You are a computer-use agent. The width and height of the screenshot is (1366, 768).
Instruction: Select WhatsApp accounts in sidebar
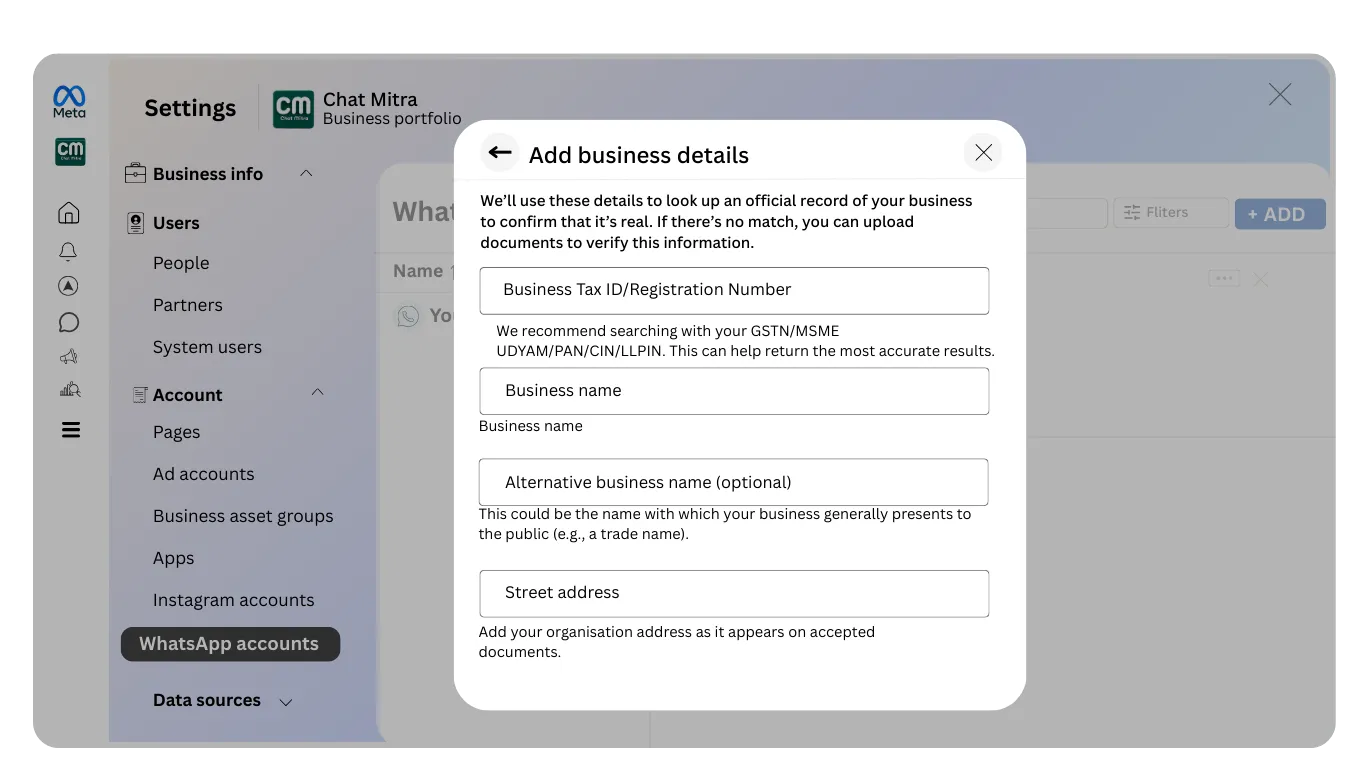coord(230,644)
